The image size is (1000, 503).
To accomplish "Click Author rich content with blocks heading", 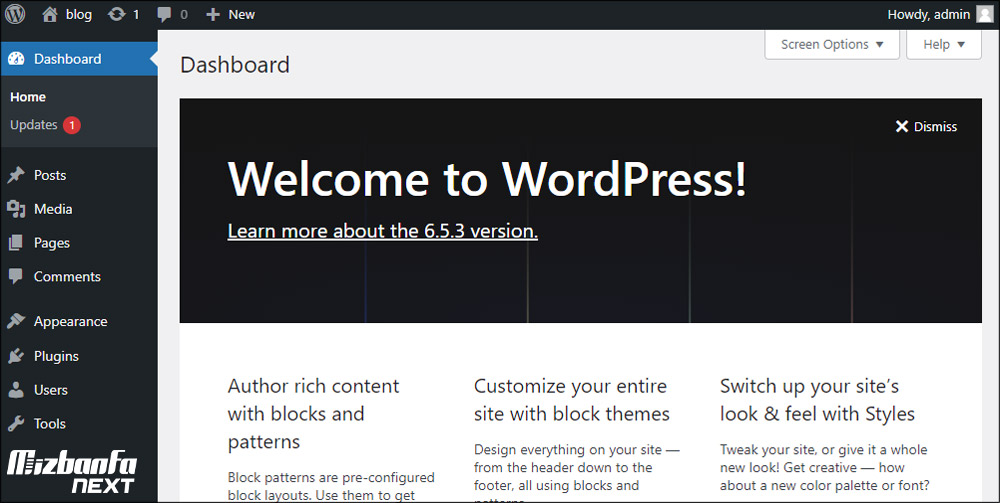I will coord(313,414).
